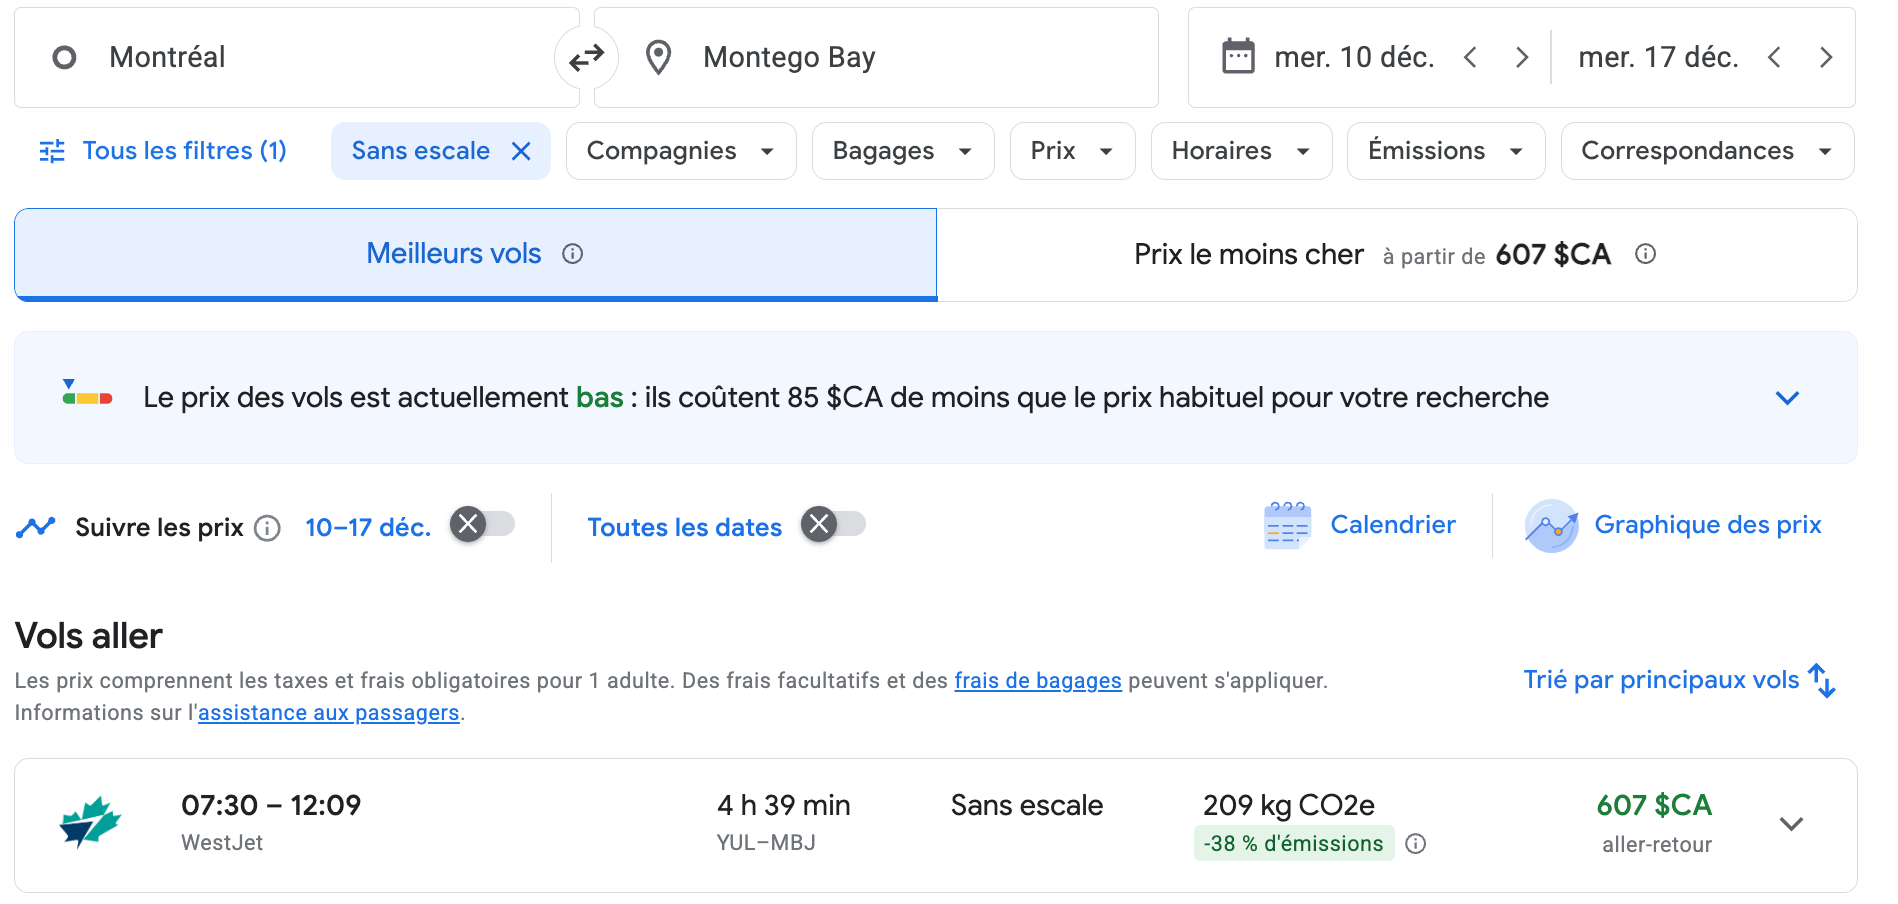Open the frais de bagages link

pos(1037,681)
